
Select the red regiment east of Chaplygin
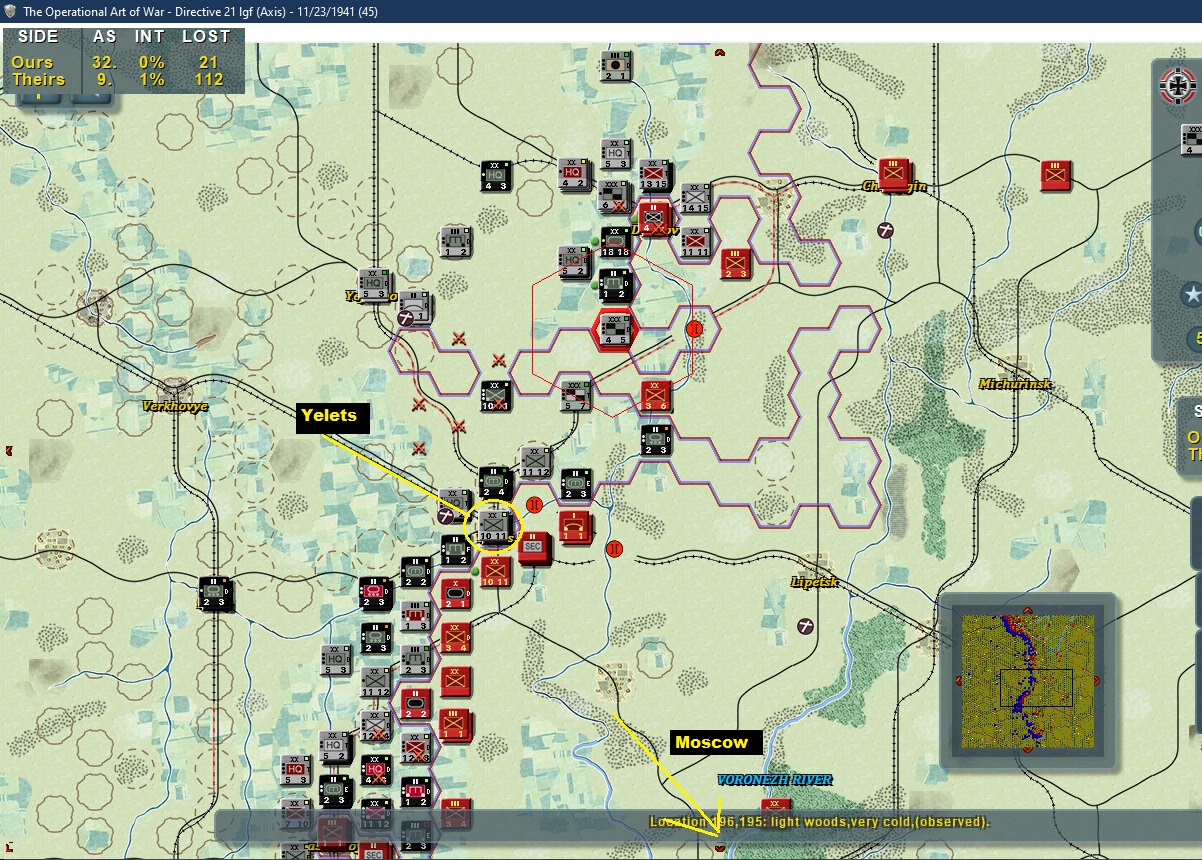pyautogui.click(x=1056, y=175)
